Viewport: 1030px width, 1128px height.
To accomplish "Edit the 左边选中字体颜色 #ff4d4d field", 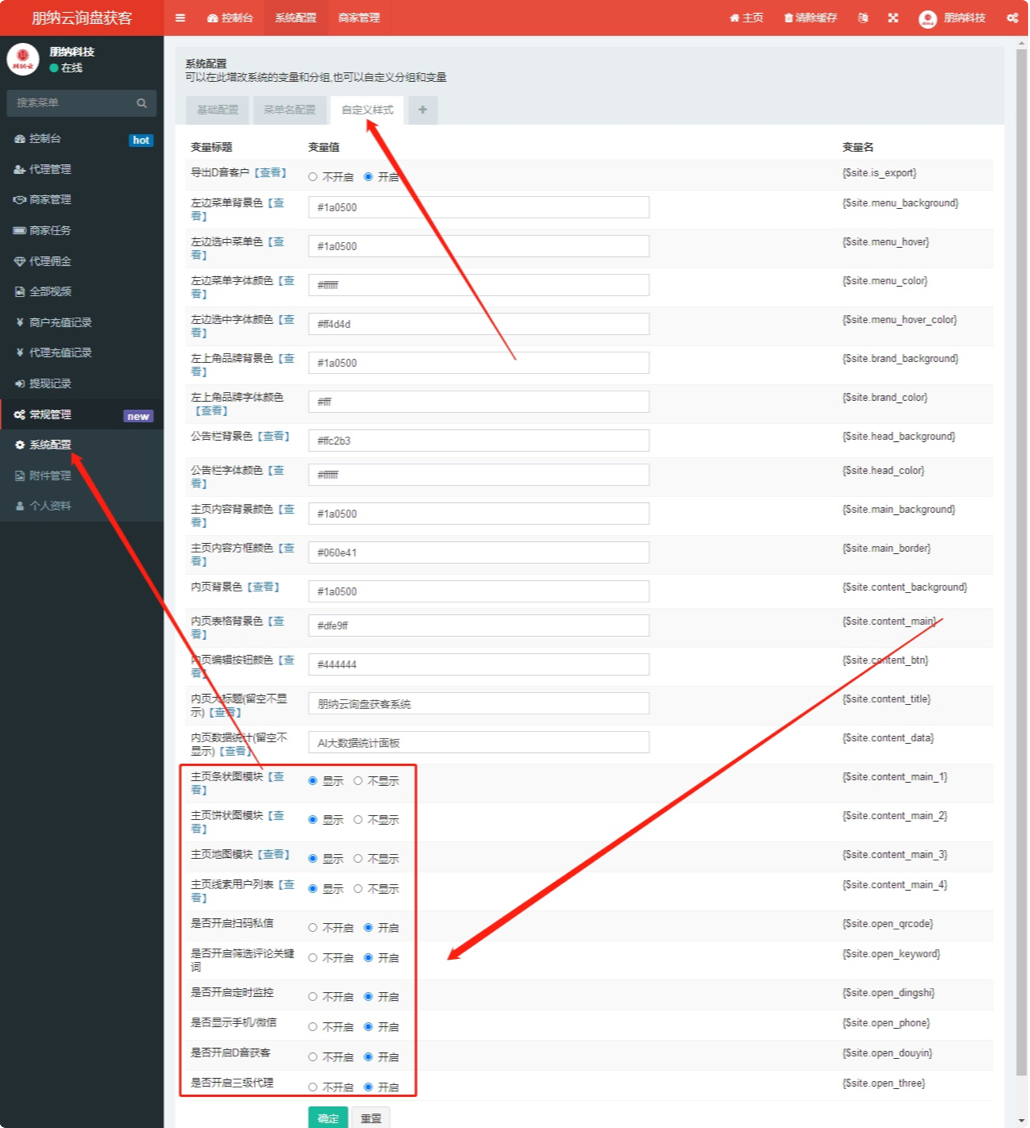I will pos(478,324).
